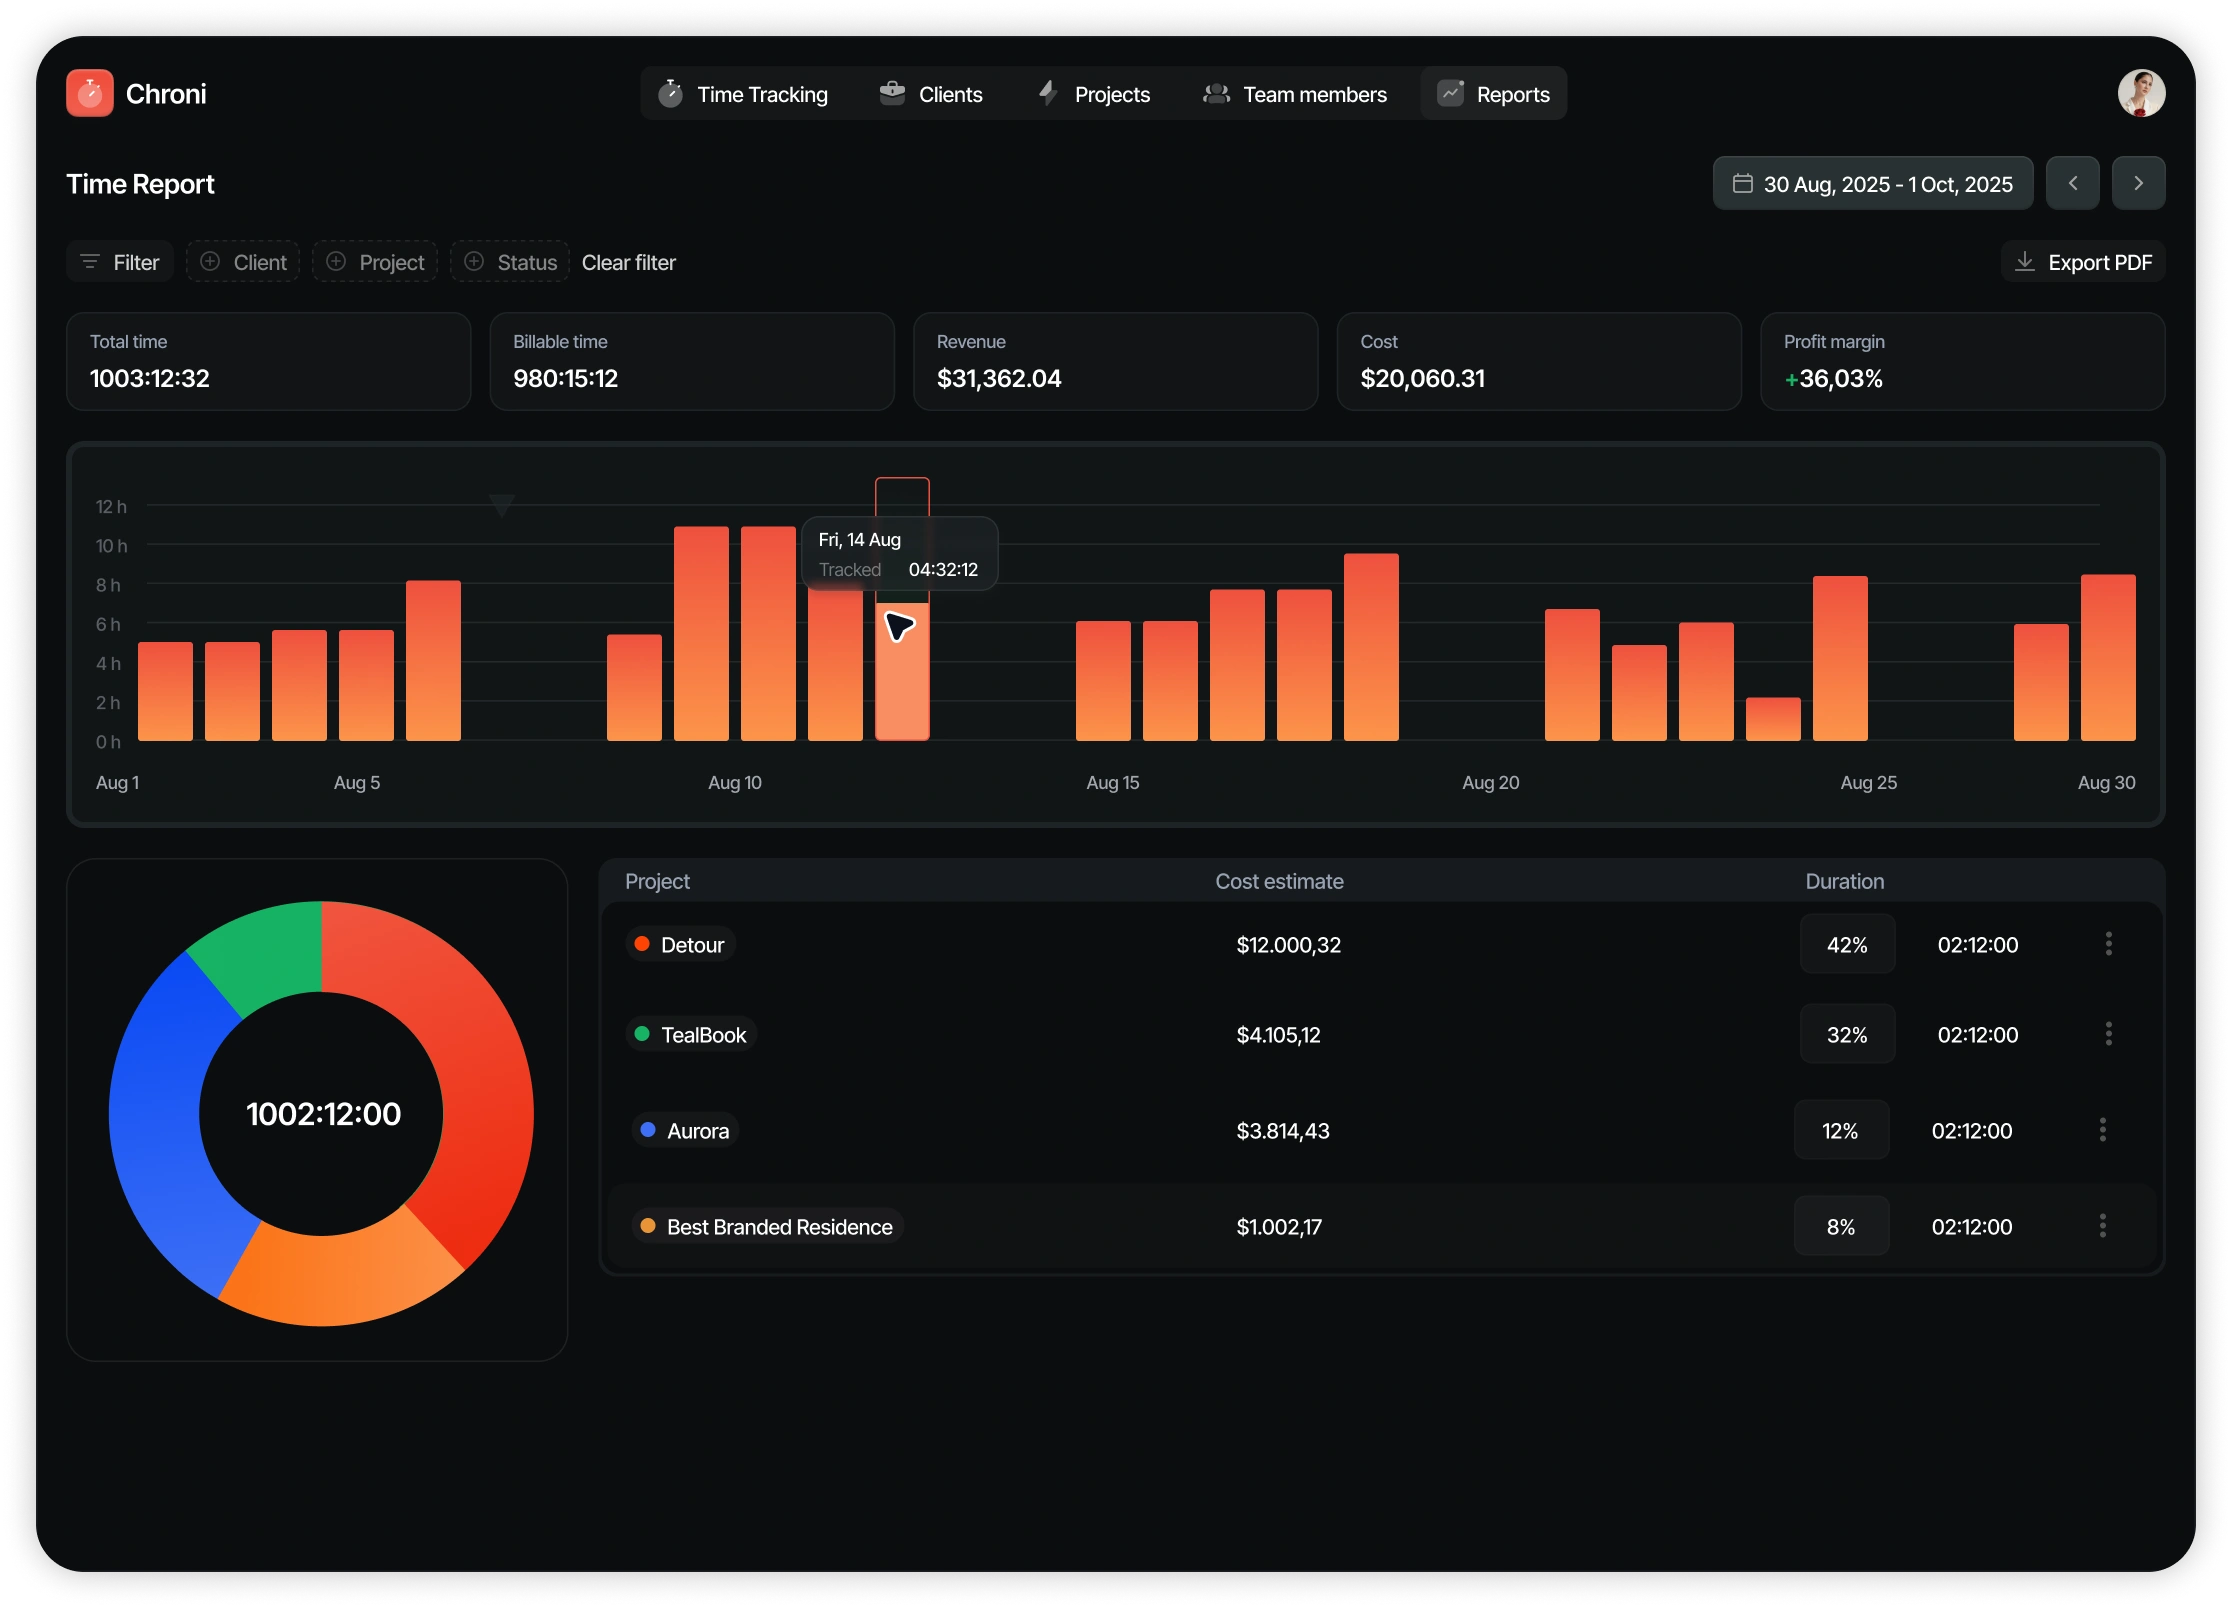
Task: Add a Project filter chip
Action: (x=375, y=262)
